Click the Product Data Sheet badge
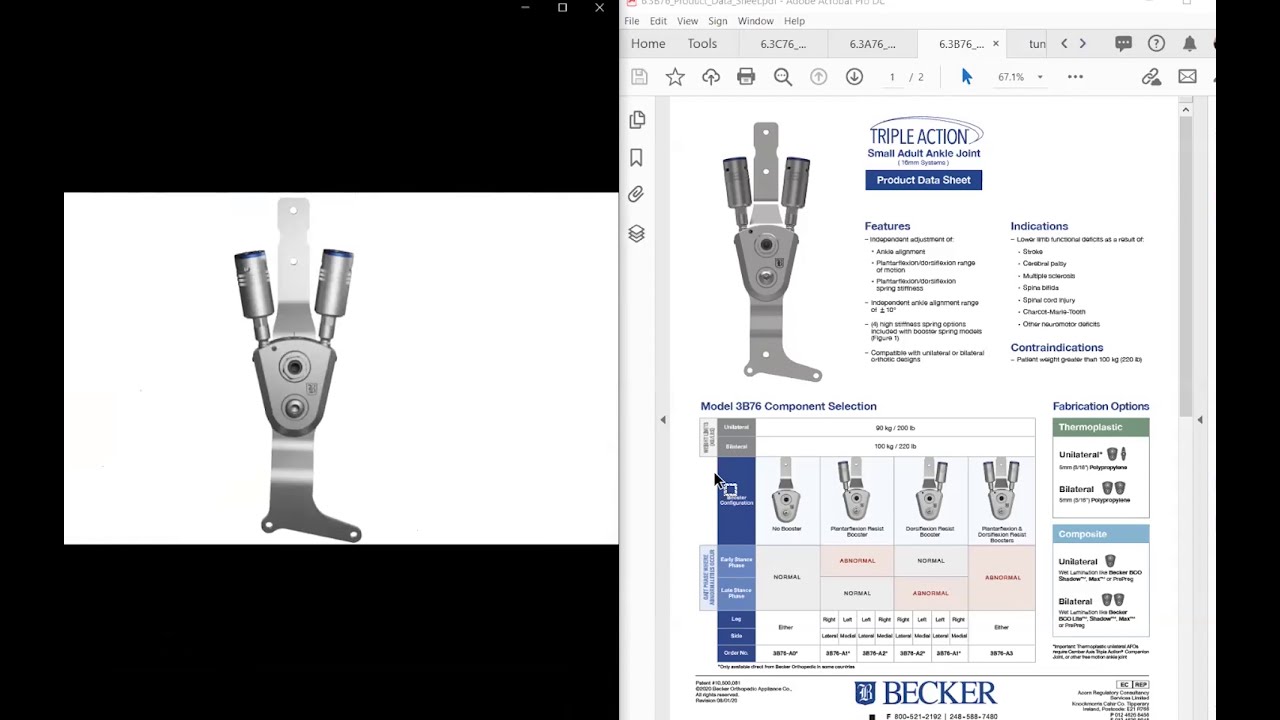This screenshot has width=1280, height=720. coord(923,180)
